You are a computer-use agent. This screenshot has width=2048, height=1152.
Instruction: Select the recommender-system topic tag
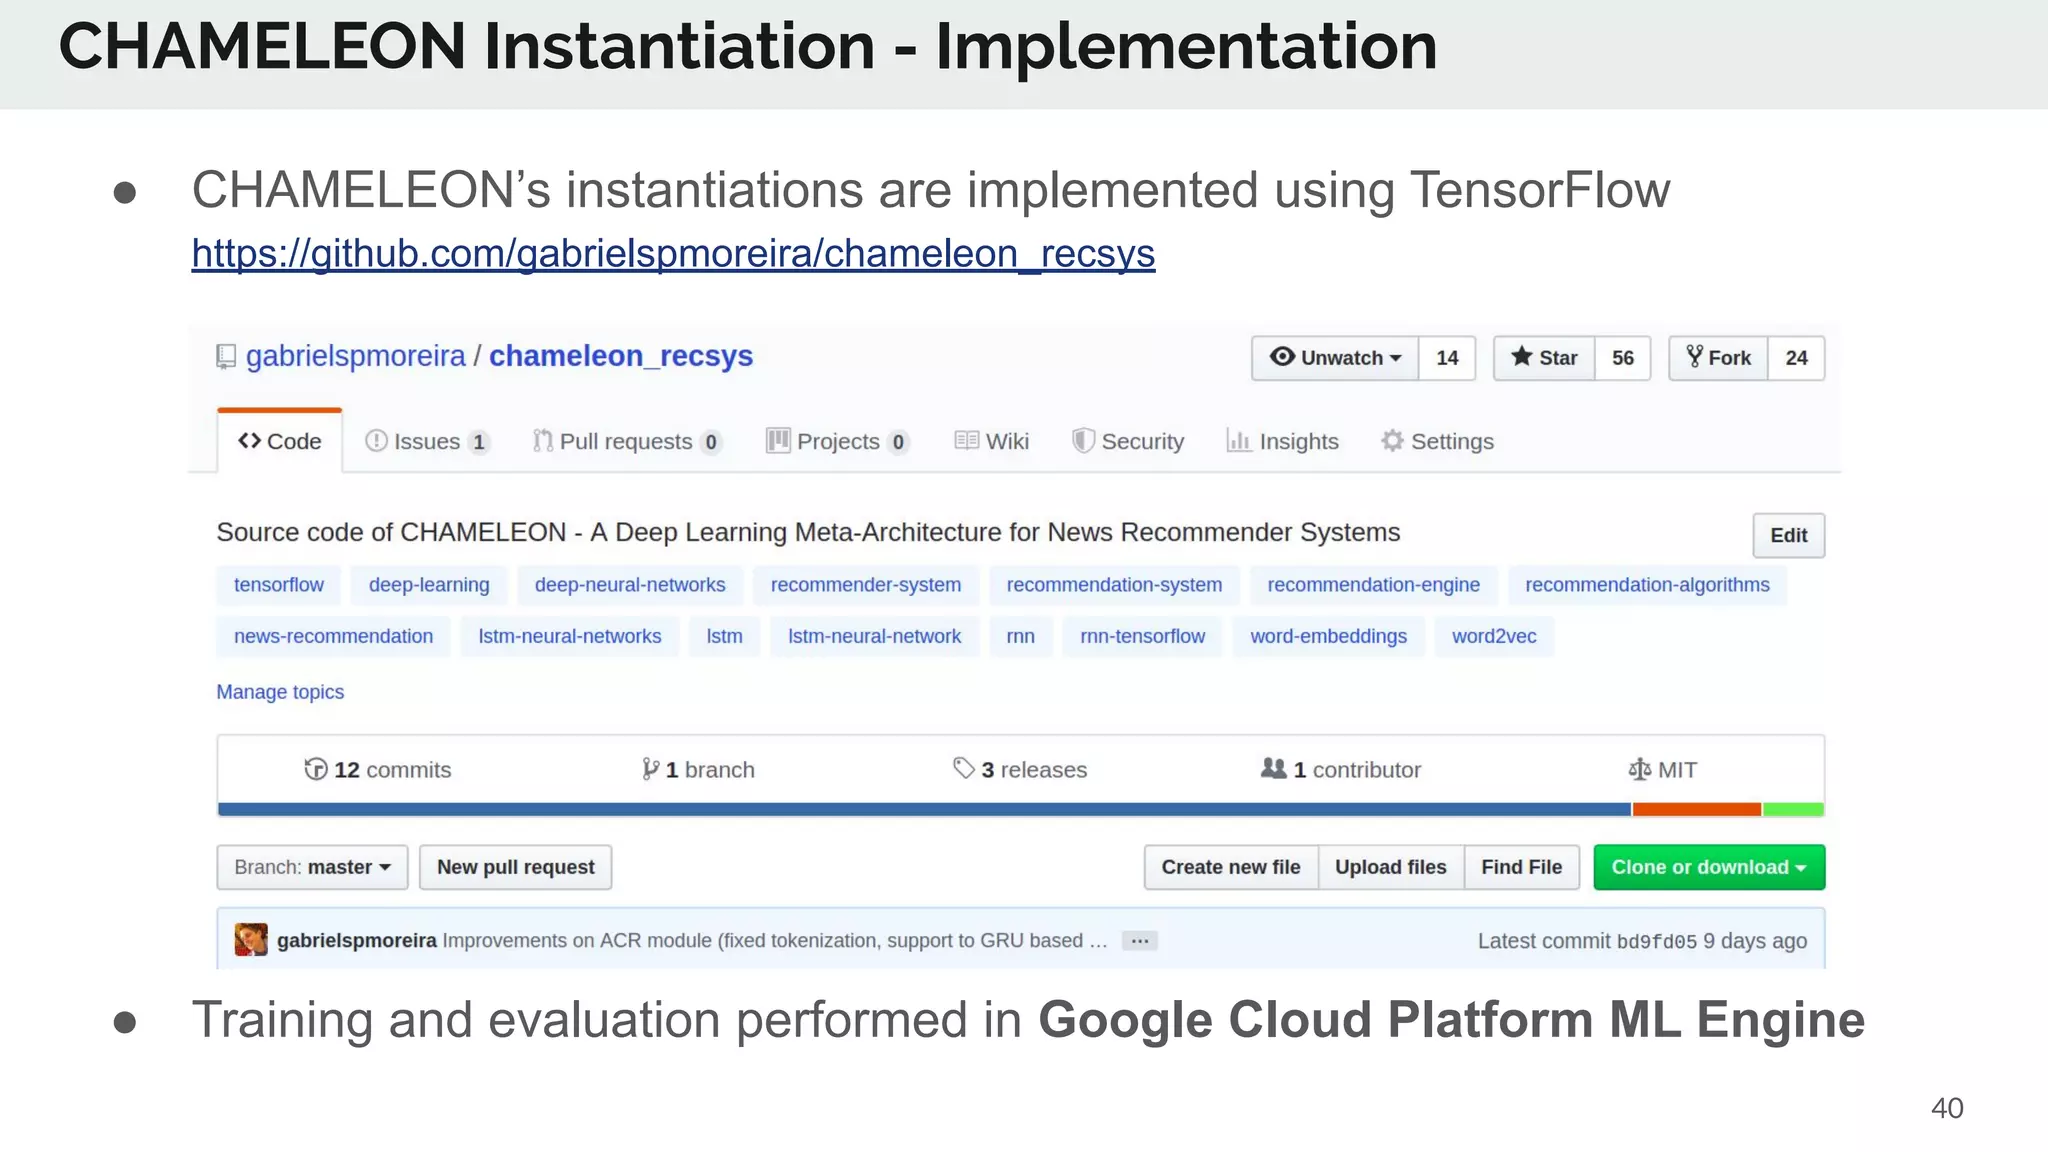(866, 585)
